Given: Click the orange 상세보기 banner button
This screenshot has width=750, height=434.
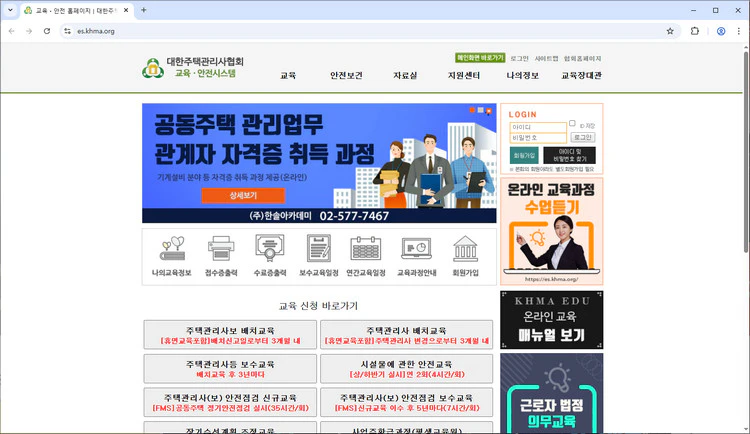Looking at the screenshot, I should (243, 195).
